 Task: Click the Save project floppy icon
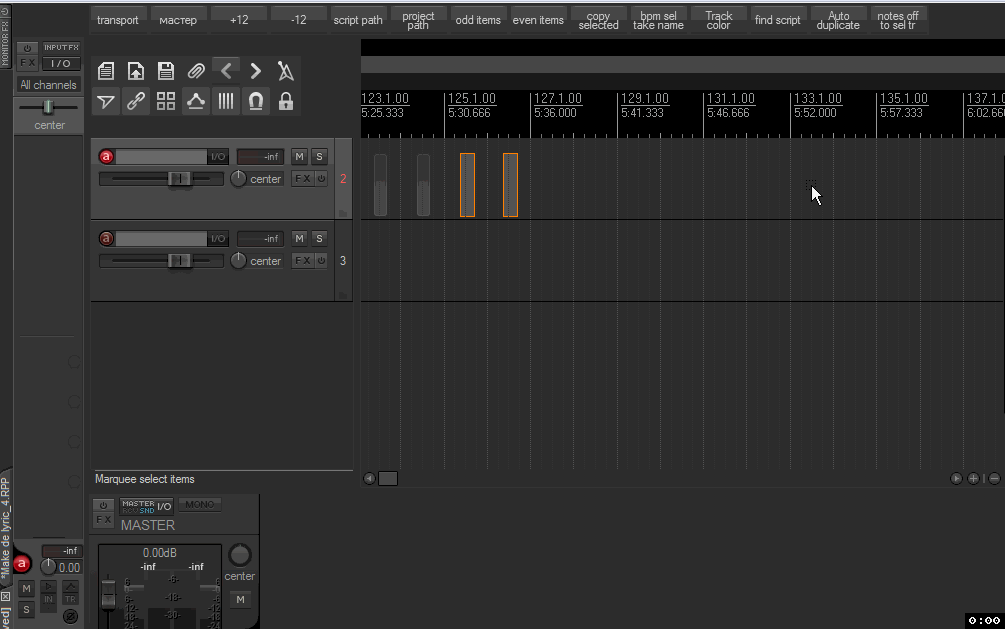tap(166, 71)
